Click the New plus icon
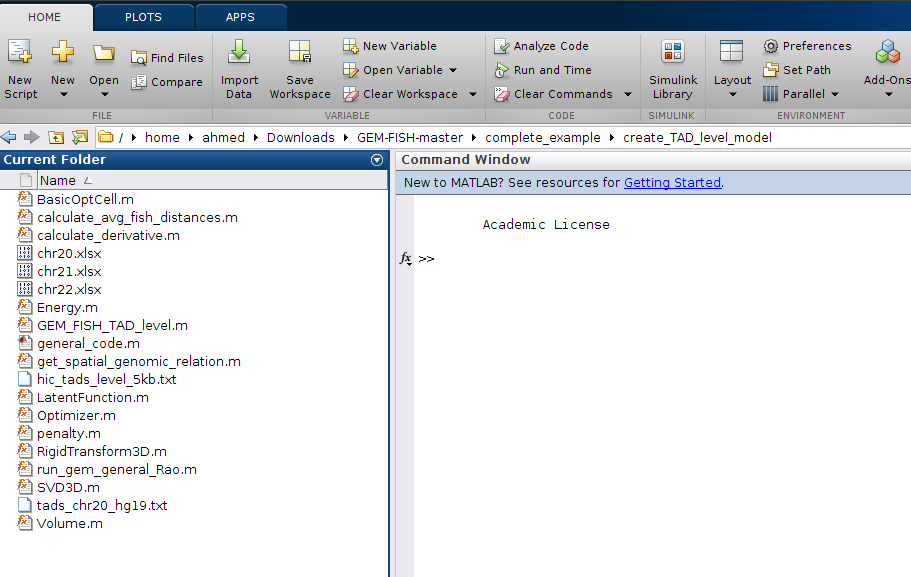Image resolution: width=911 pixels, height=577 pixels. click(63, 52)
